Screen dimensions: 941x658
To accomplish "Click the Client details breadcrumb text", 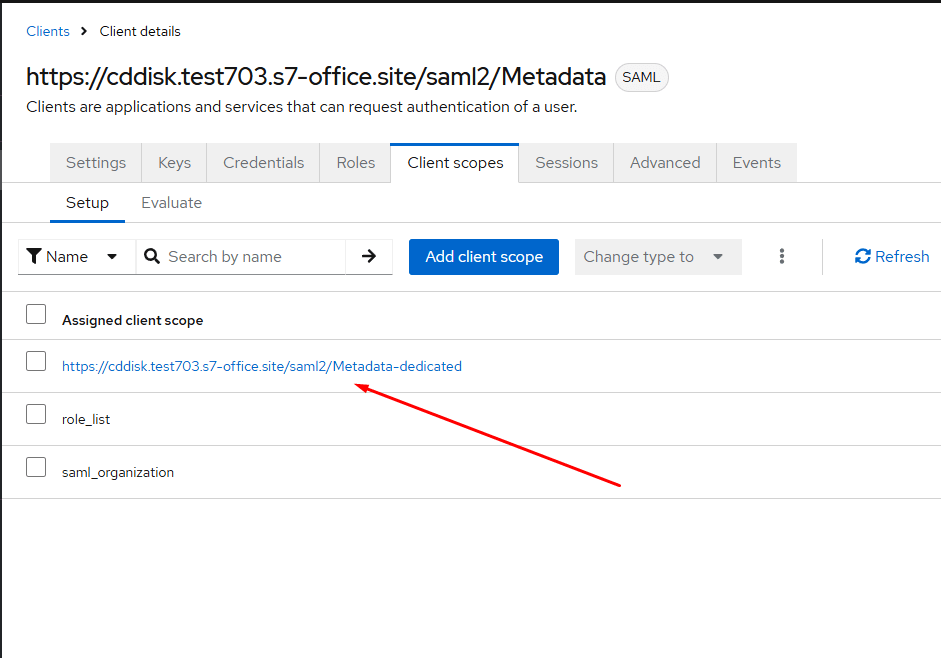I will pos(140,31).
